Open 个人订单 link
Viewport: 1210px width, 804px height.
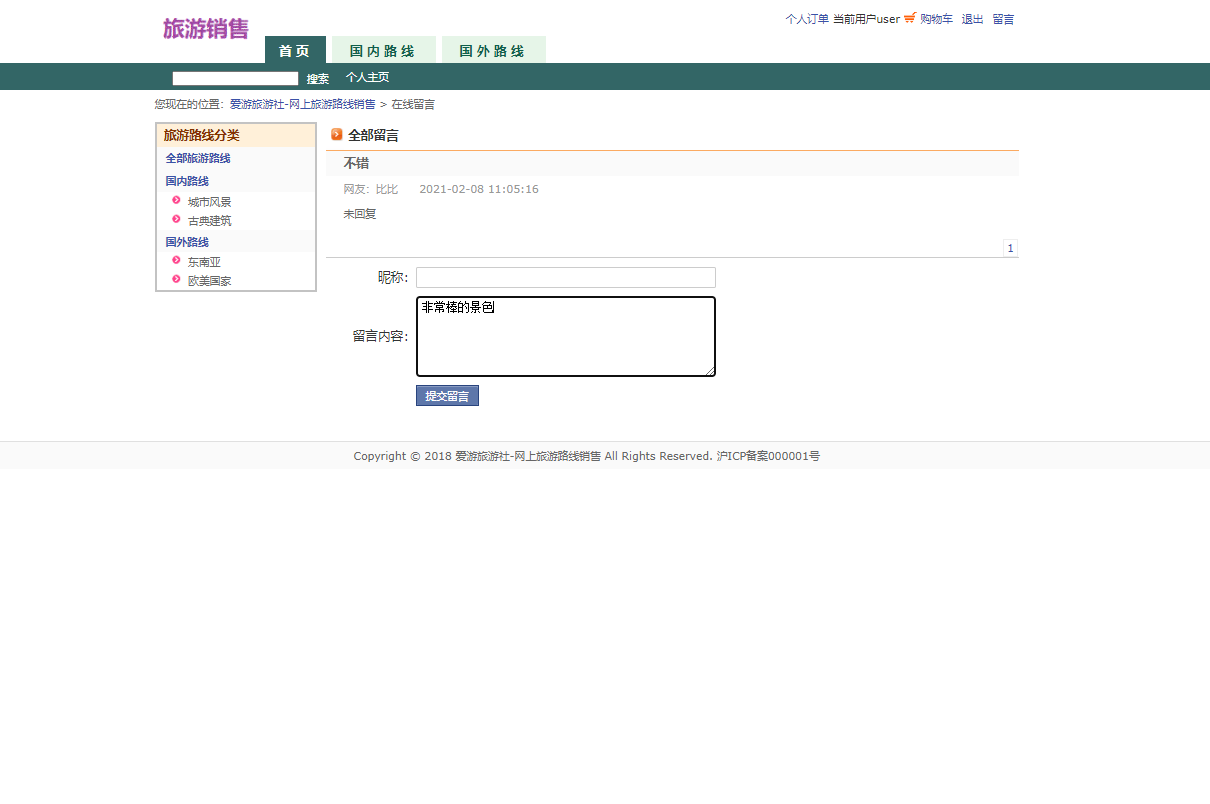(807, 19)
